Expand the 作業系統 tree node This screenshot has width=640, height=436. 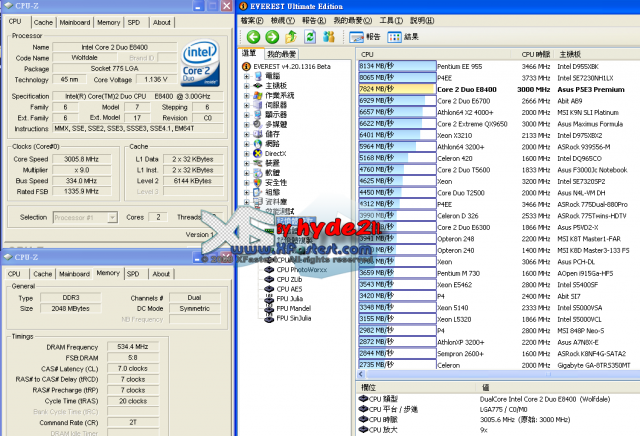pyautogui.click(x=247, y=96)
